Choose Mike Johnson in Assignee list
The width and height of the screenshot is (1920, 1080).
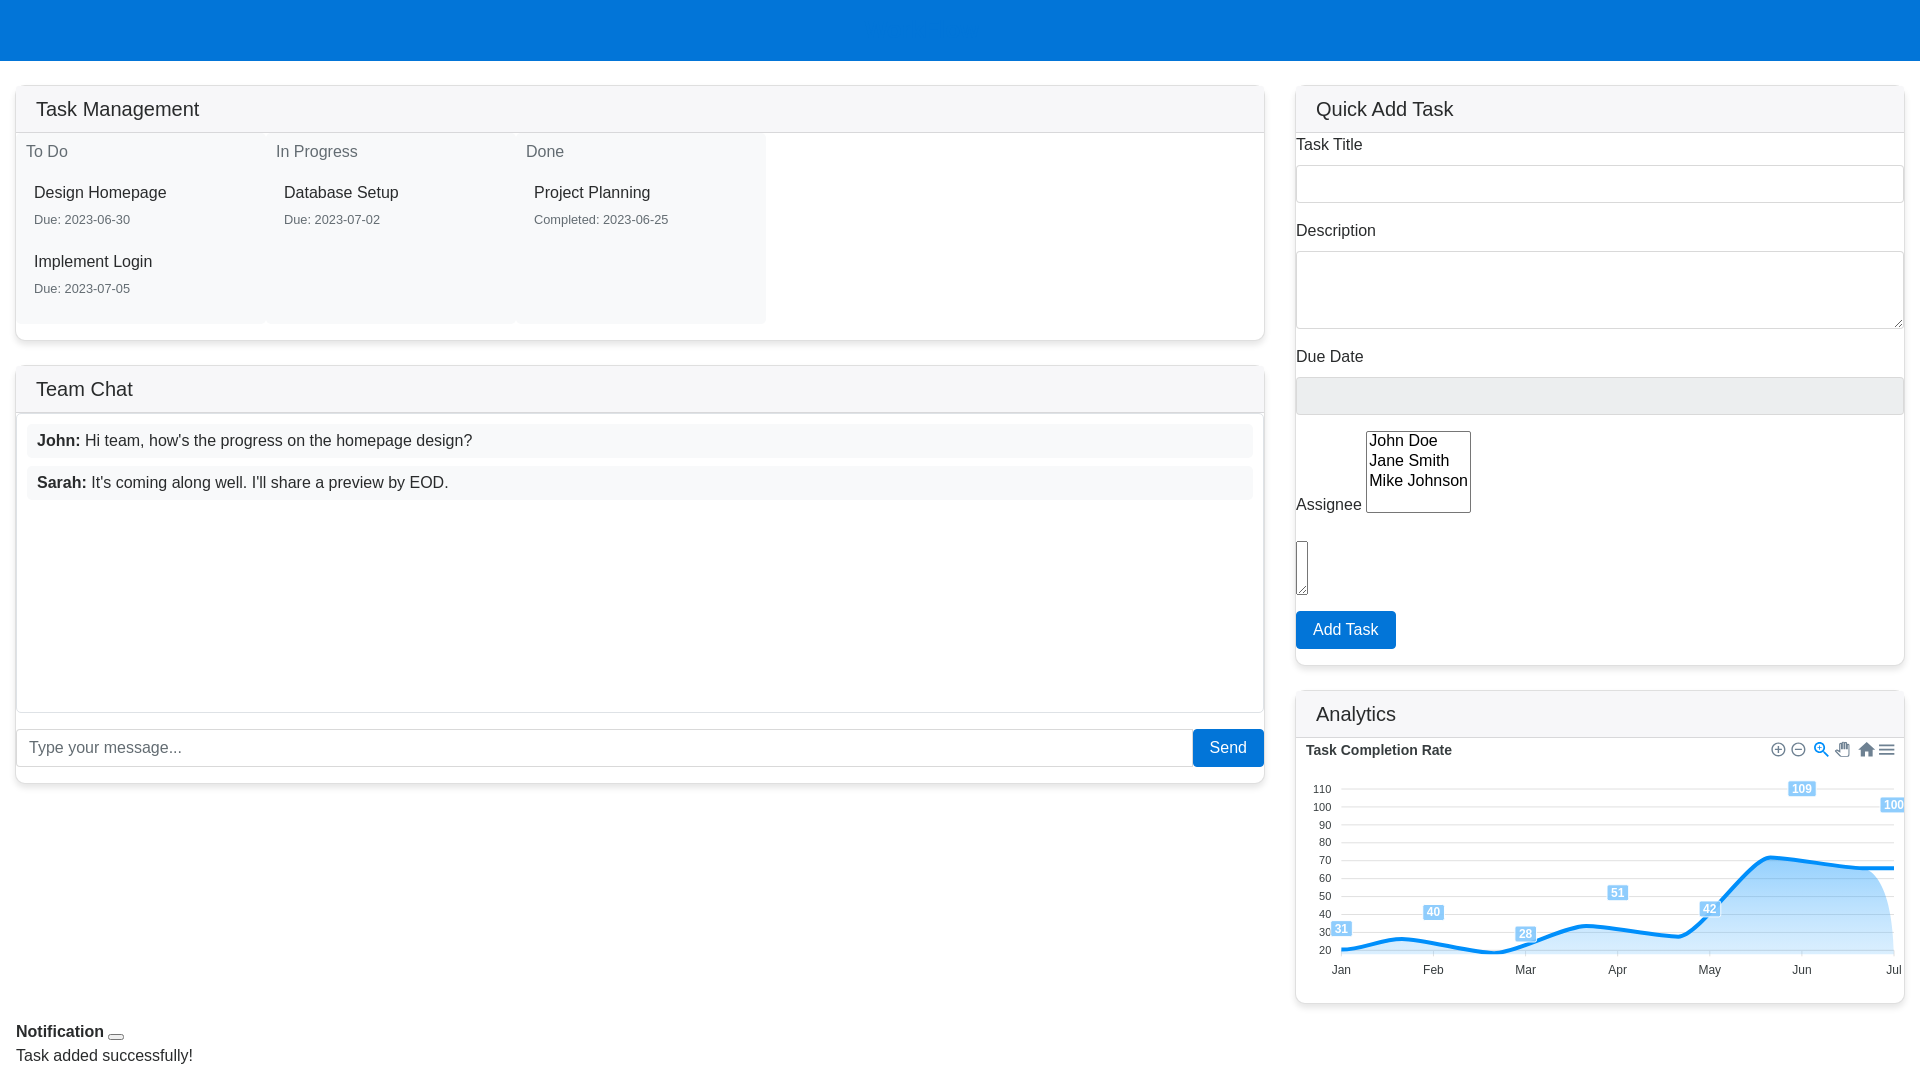click(x=1417, y=481)
